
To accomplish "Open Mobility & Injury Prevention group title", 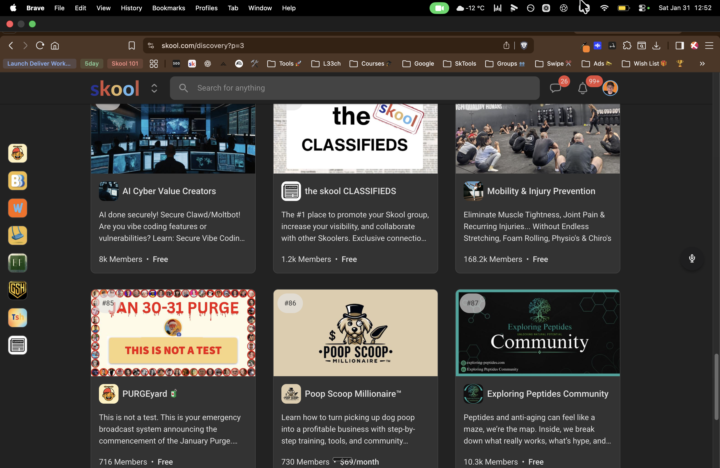I will point(541,191).
